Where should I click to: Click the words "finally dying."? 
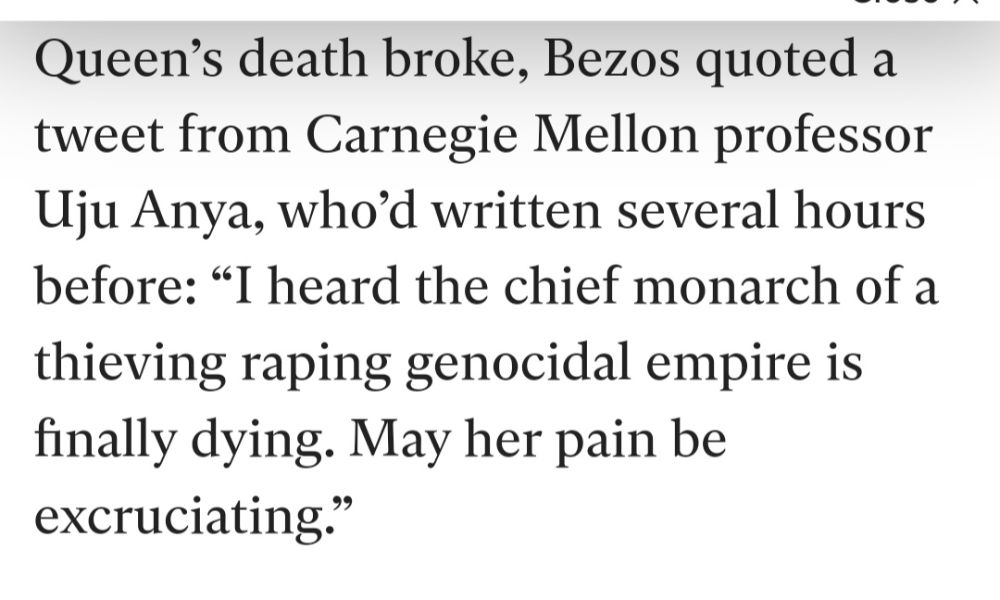tap(184, 441)
